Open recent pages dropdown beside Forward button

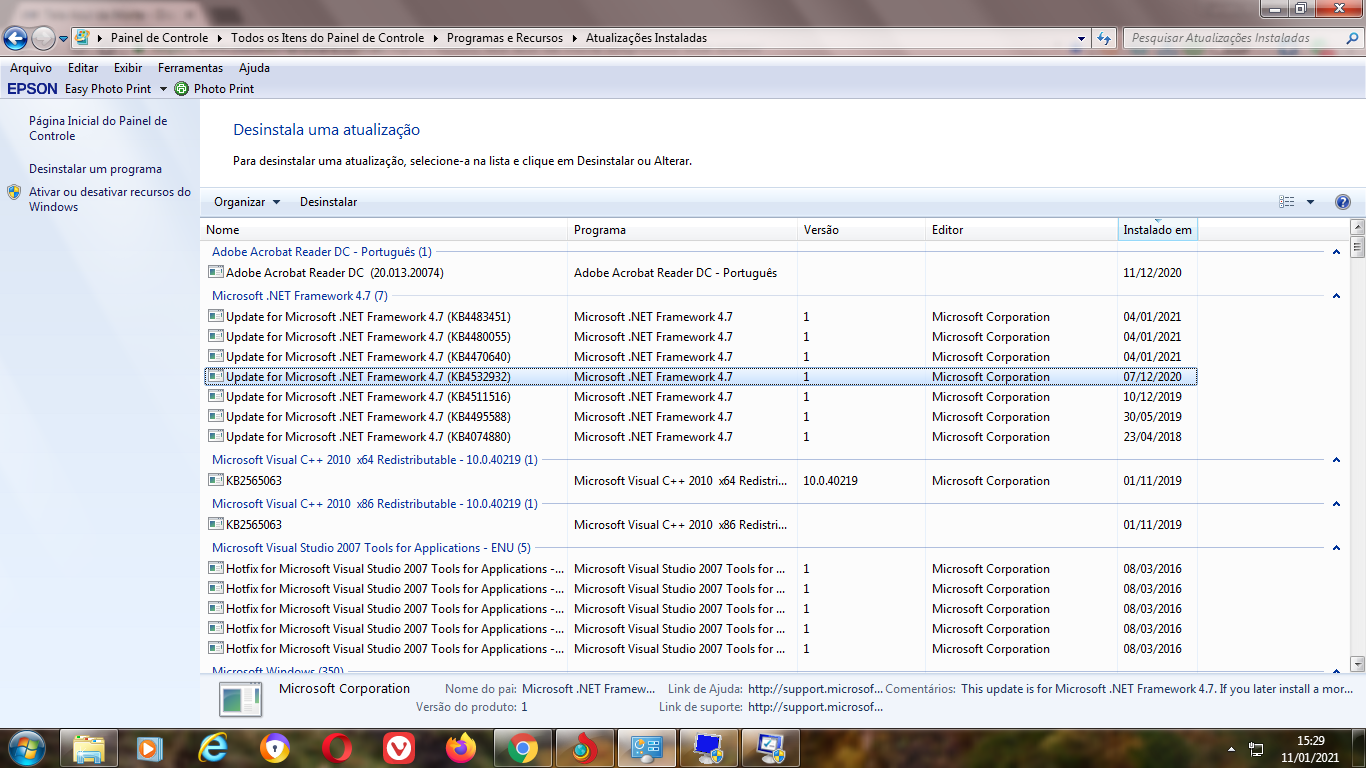(x=64, y=39)
